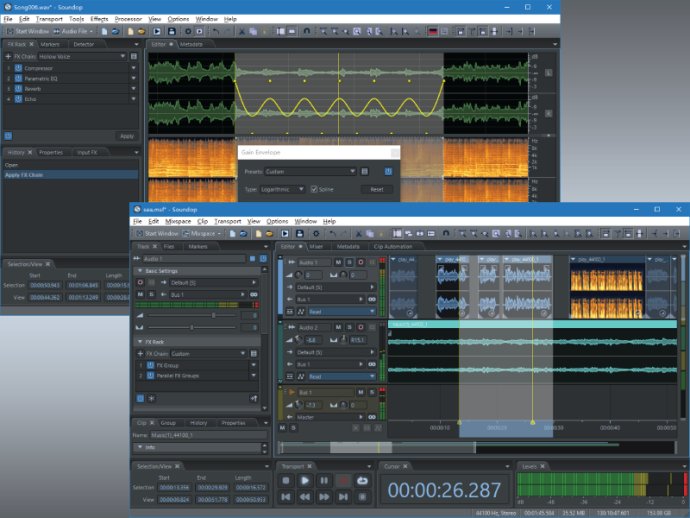Viewport: 690px width, 518px height.
Task: Mute the Audio 1 track in the editor
Action: point(338,262)
